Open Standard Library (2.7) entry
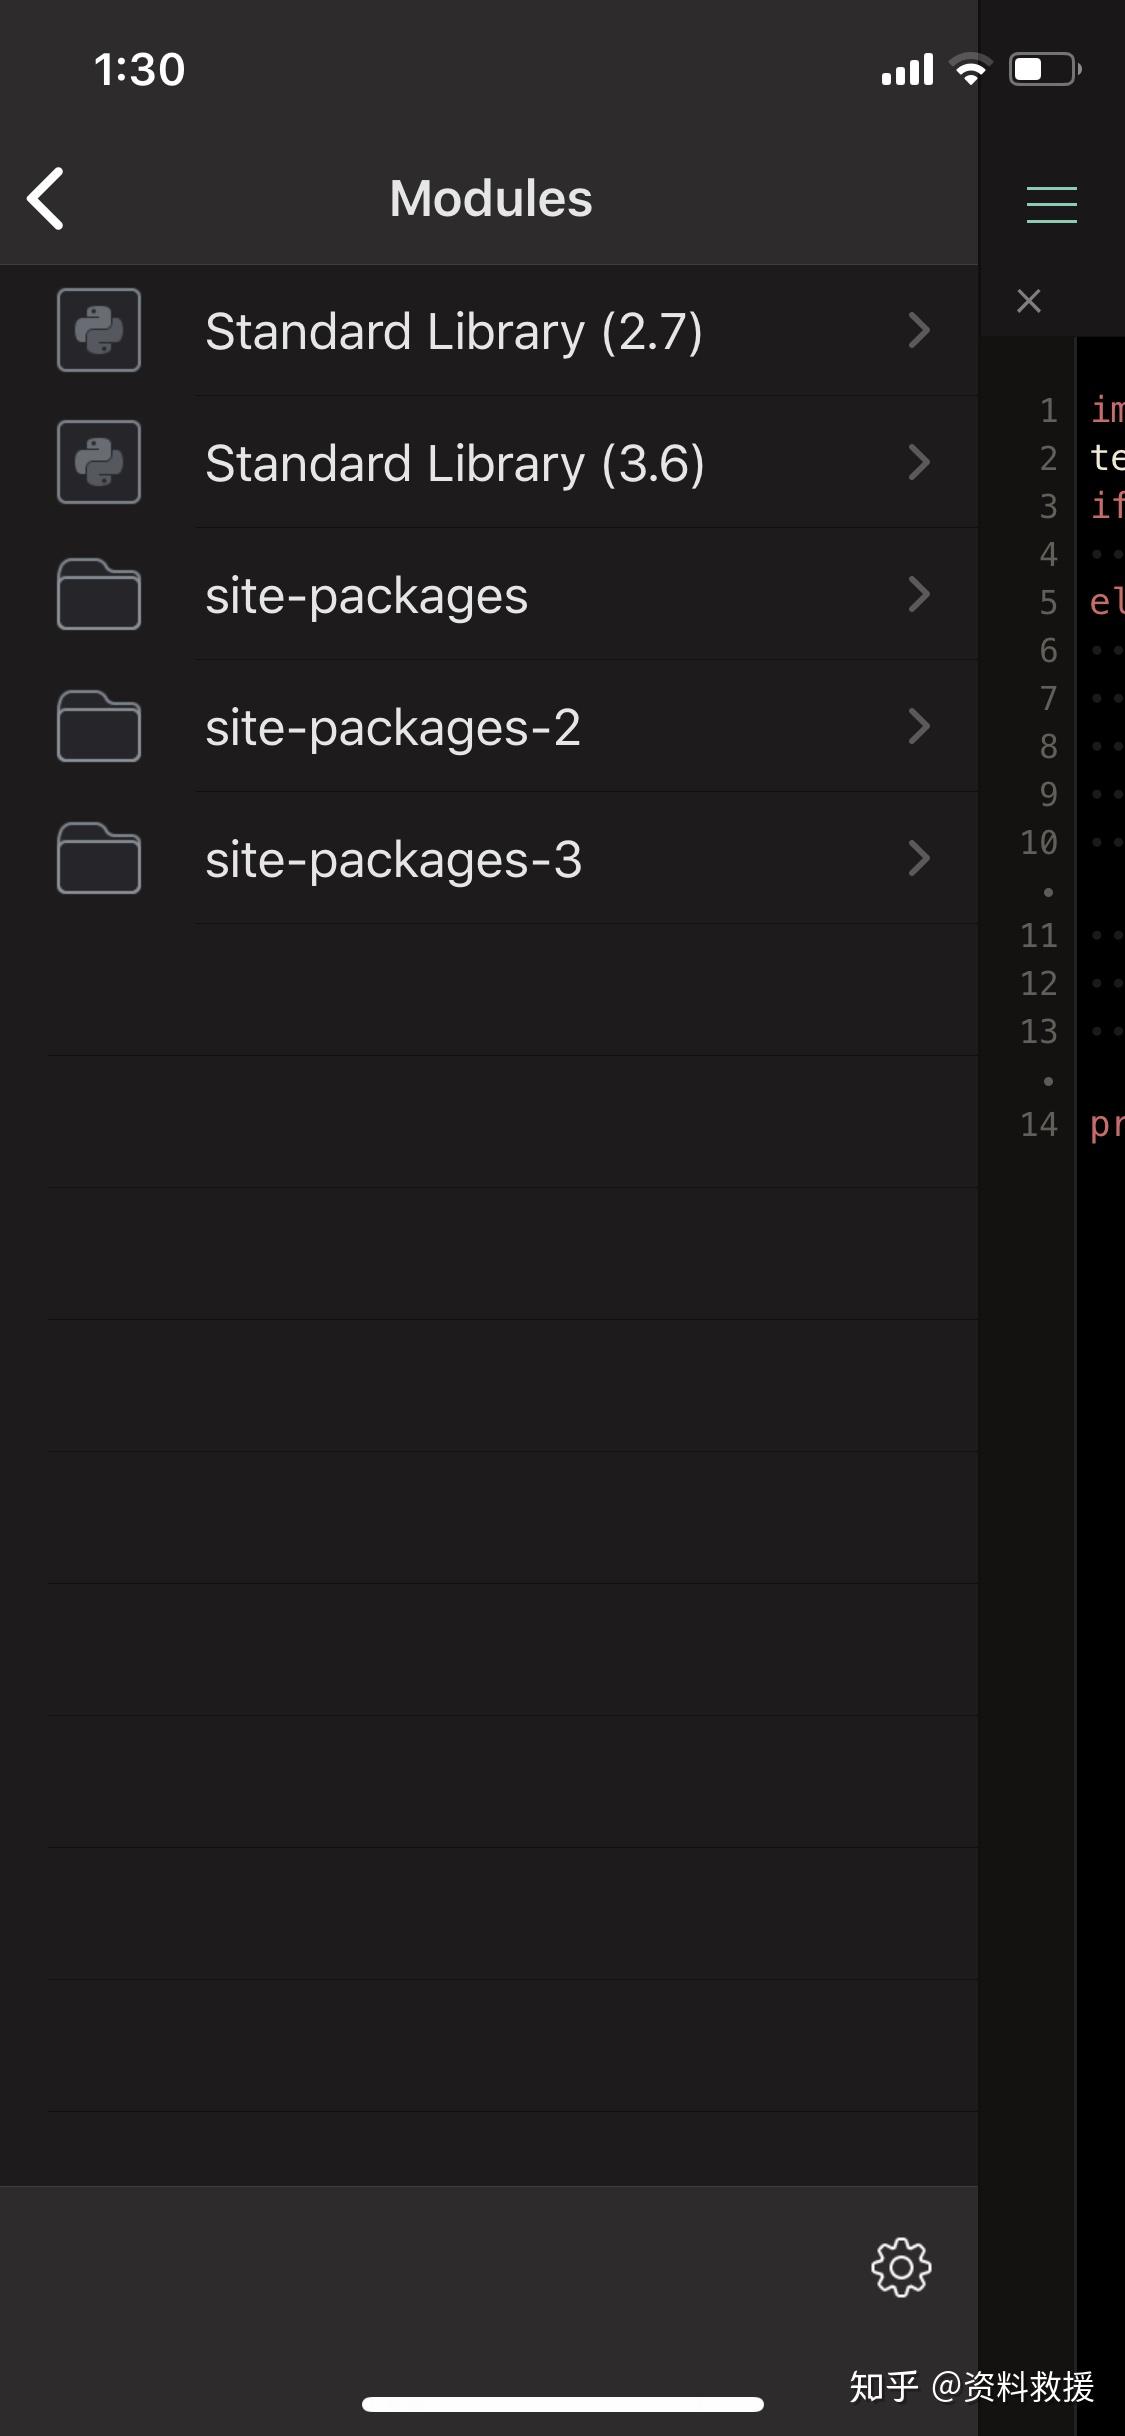The width and height of the screenshot is (1125, 2436). coord(453,331)
